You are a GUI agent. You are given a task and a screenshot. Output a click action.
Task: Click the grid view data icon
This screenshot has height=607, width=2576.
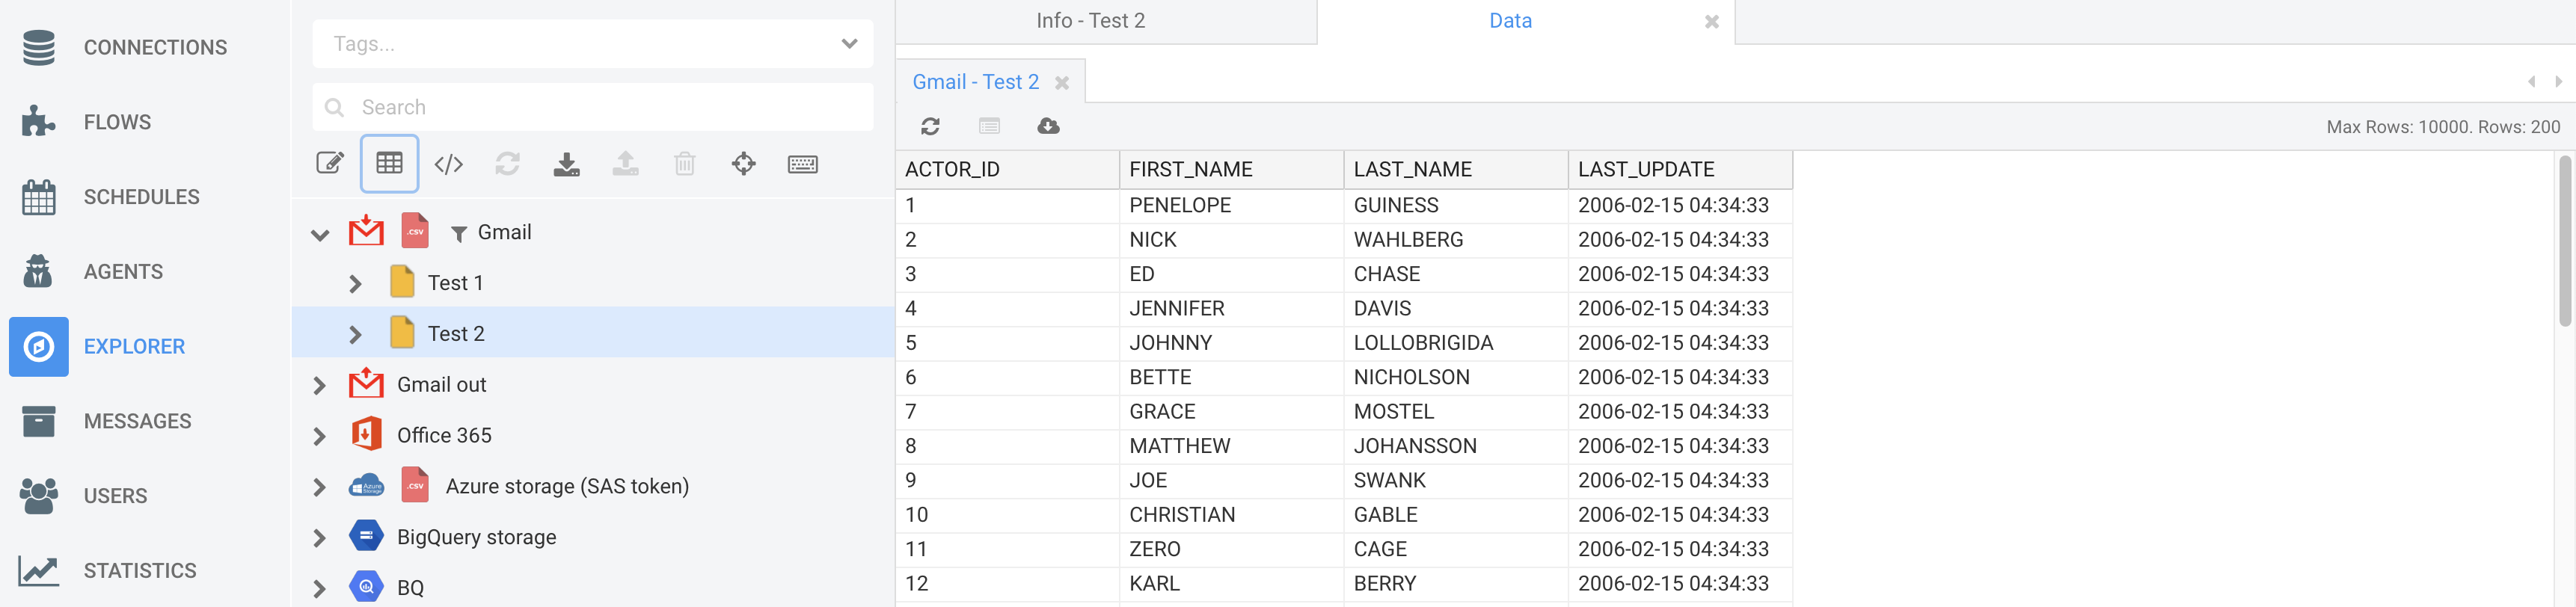pyautogui.click(x=389, y=164)
